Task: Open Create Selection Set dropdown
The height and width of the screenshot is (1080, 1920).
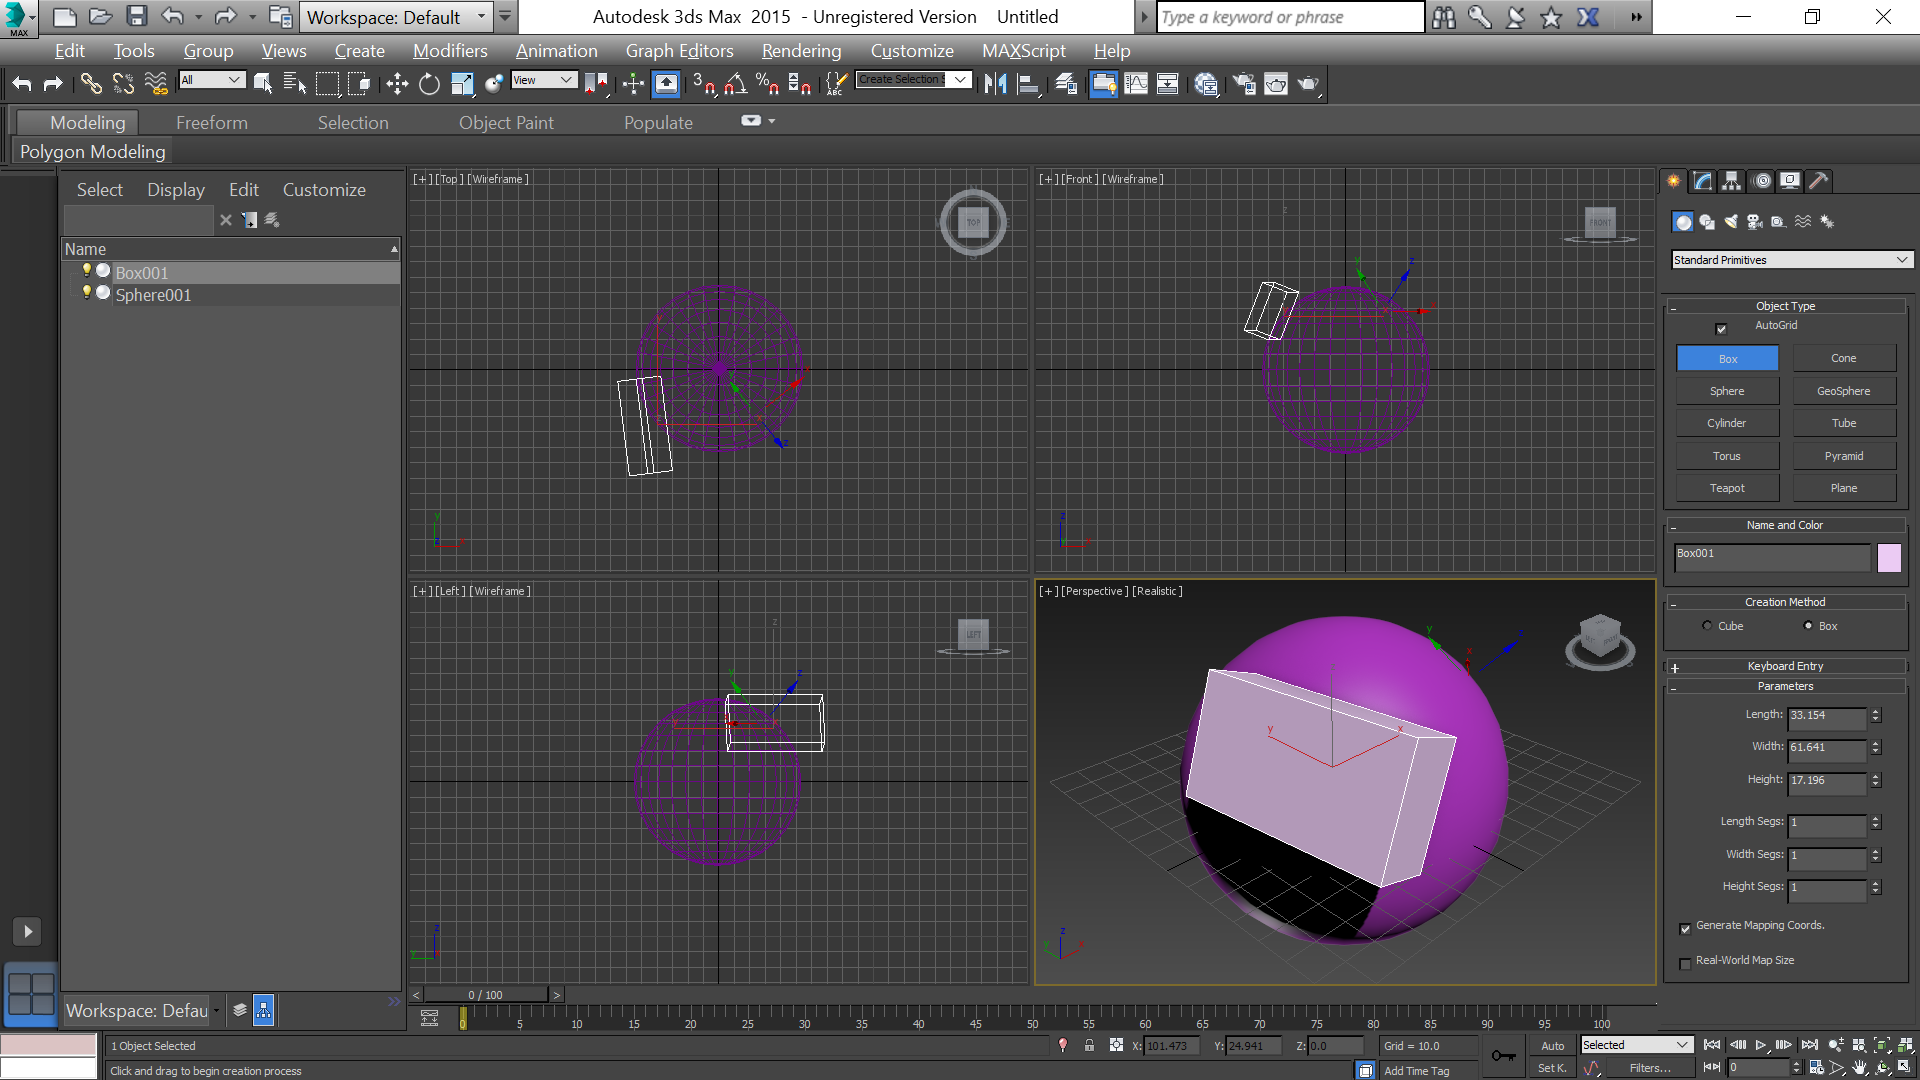Action: pyautogui.click(x=914, y=79)
